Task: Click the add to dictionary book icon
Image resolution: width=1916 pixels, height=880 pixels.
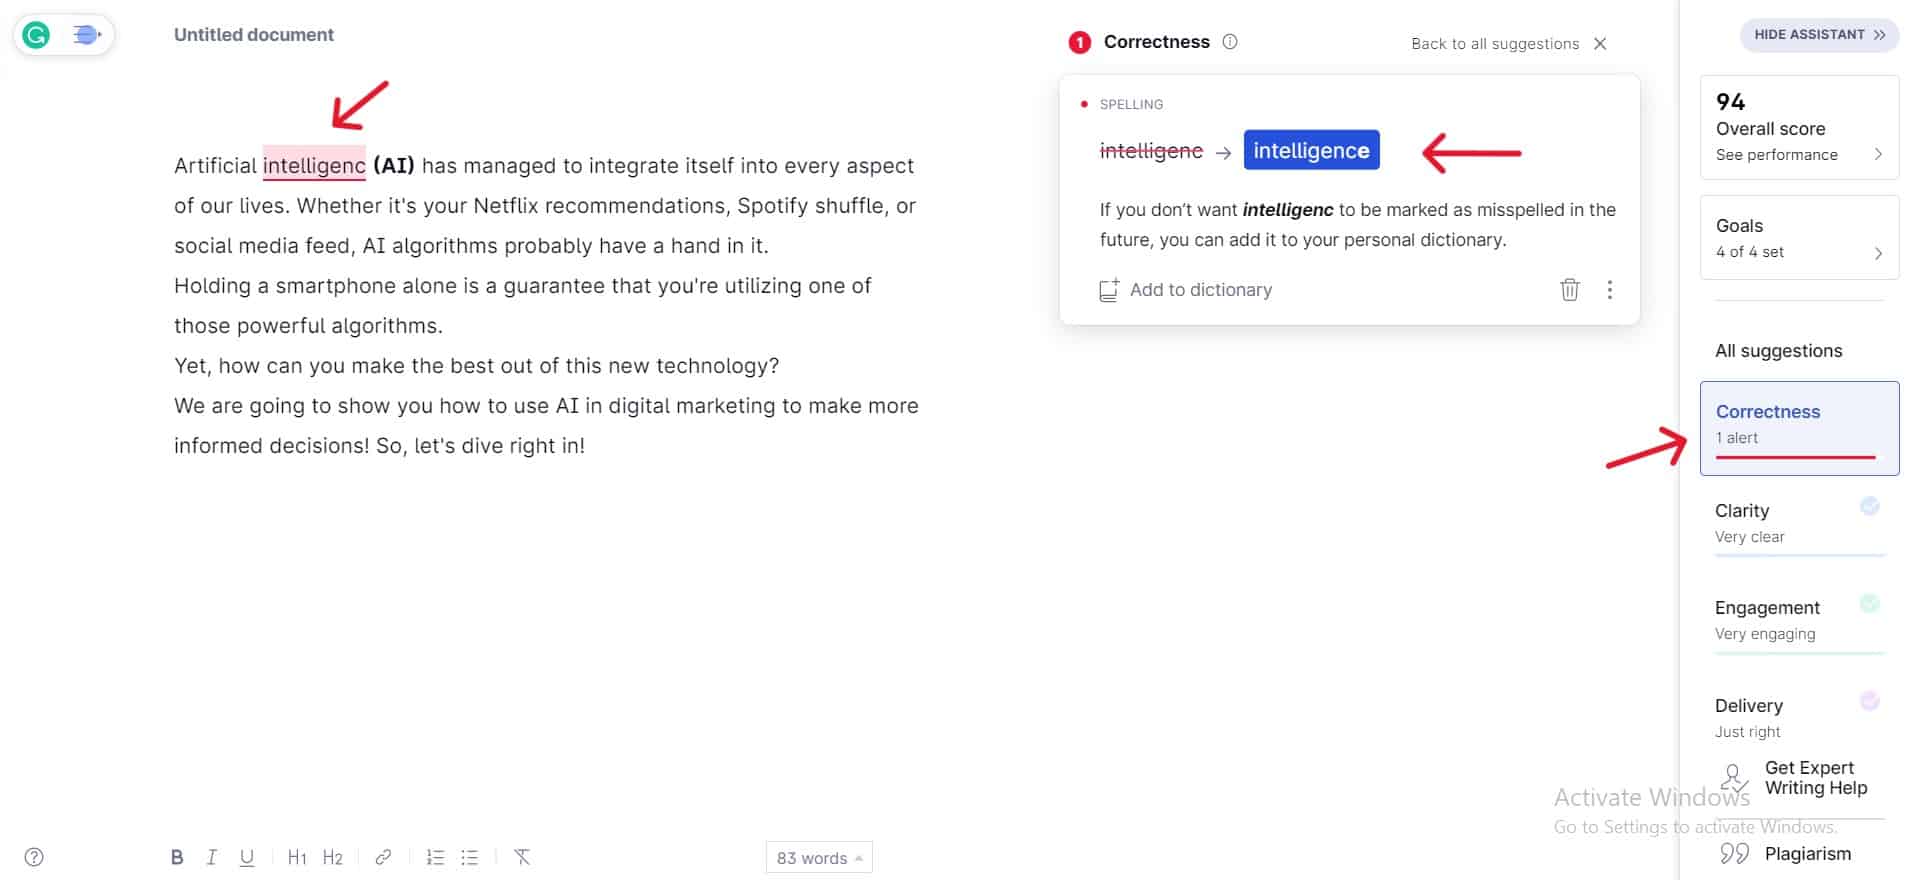Action: tap(1109, 290)
